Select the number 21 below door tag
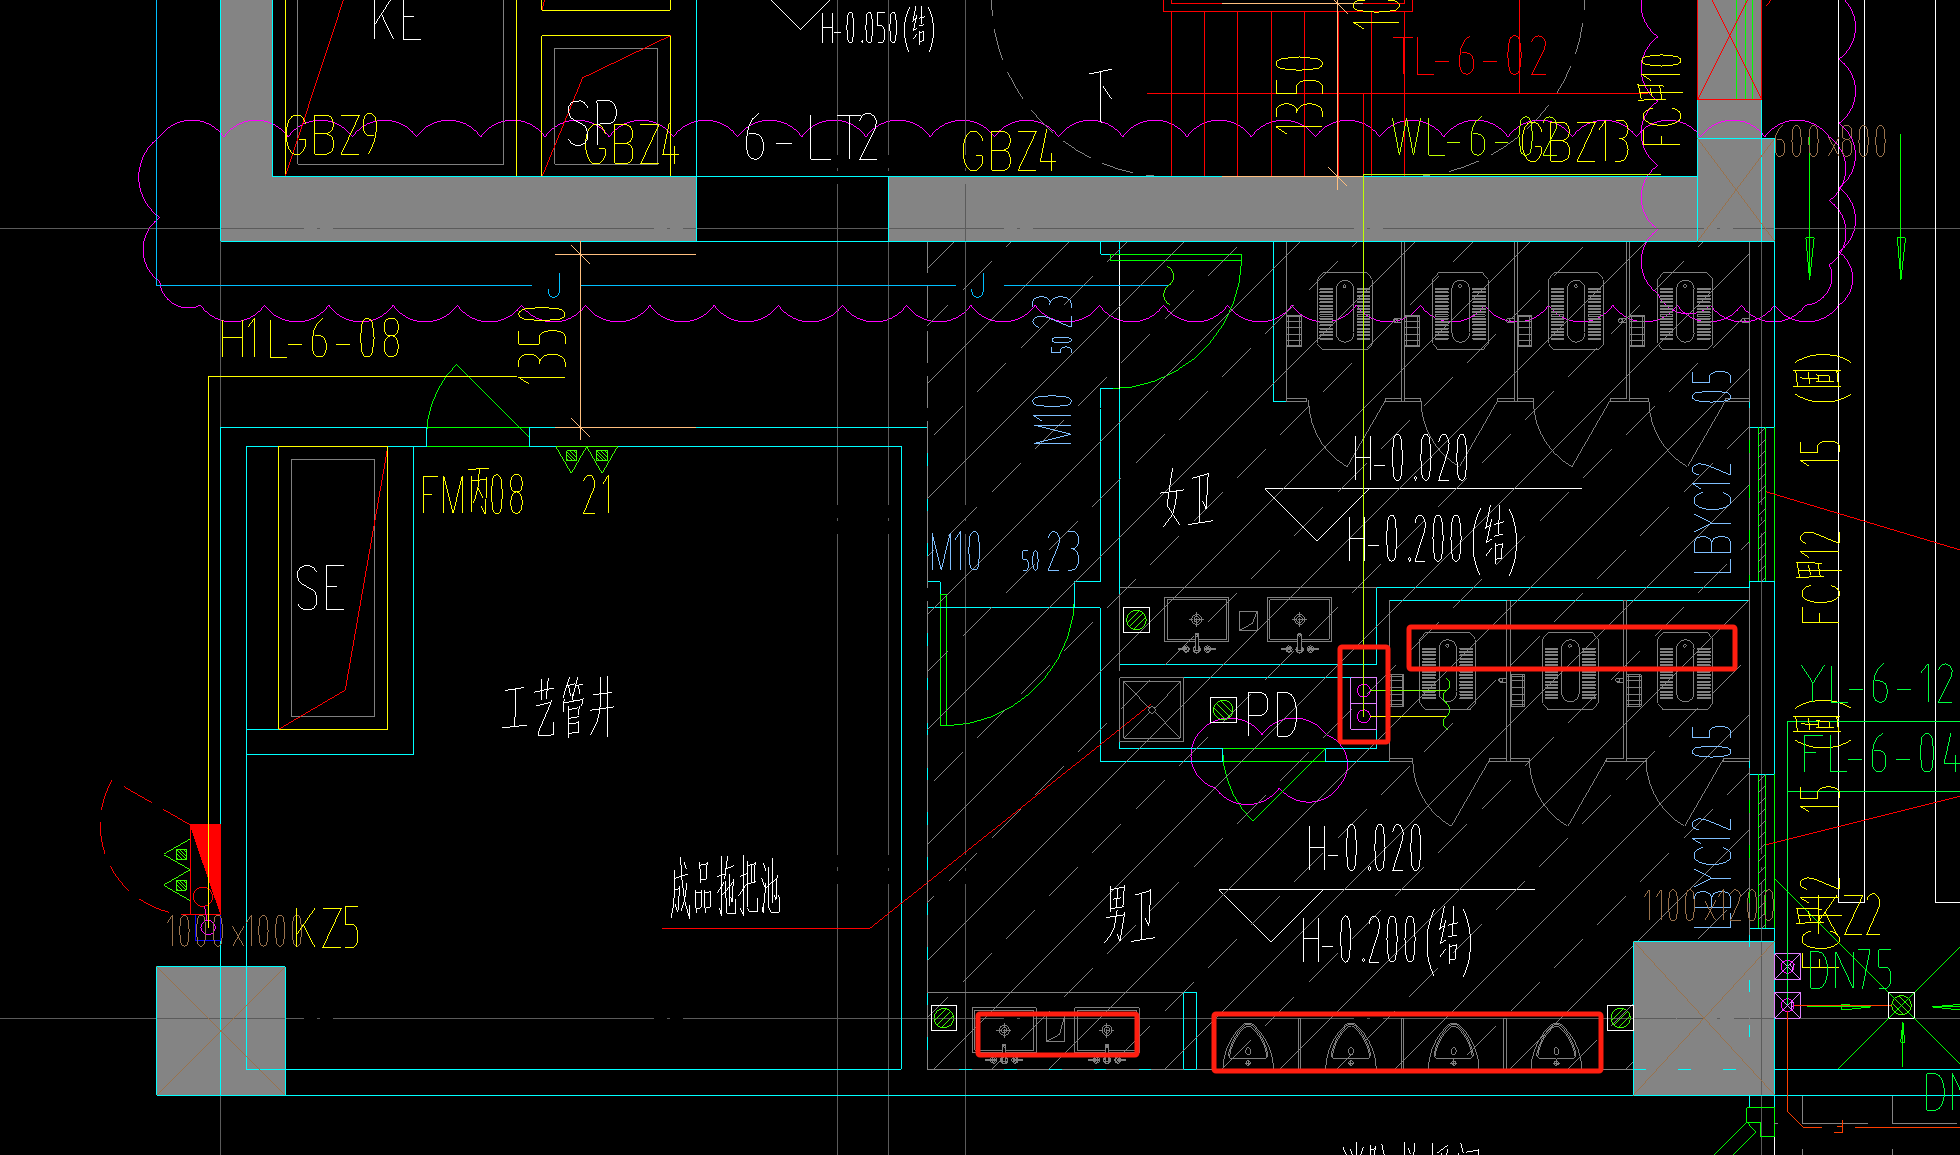 (x=597, y=495)
